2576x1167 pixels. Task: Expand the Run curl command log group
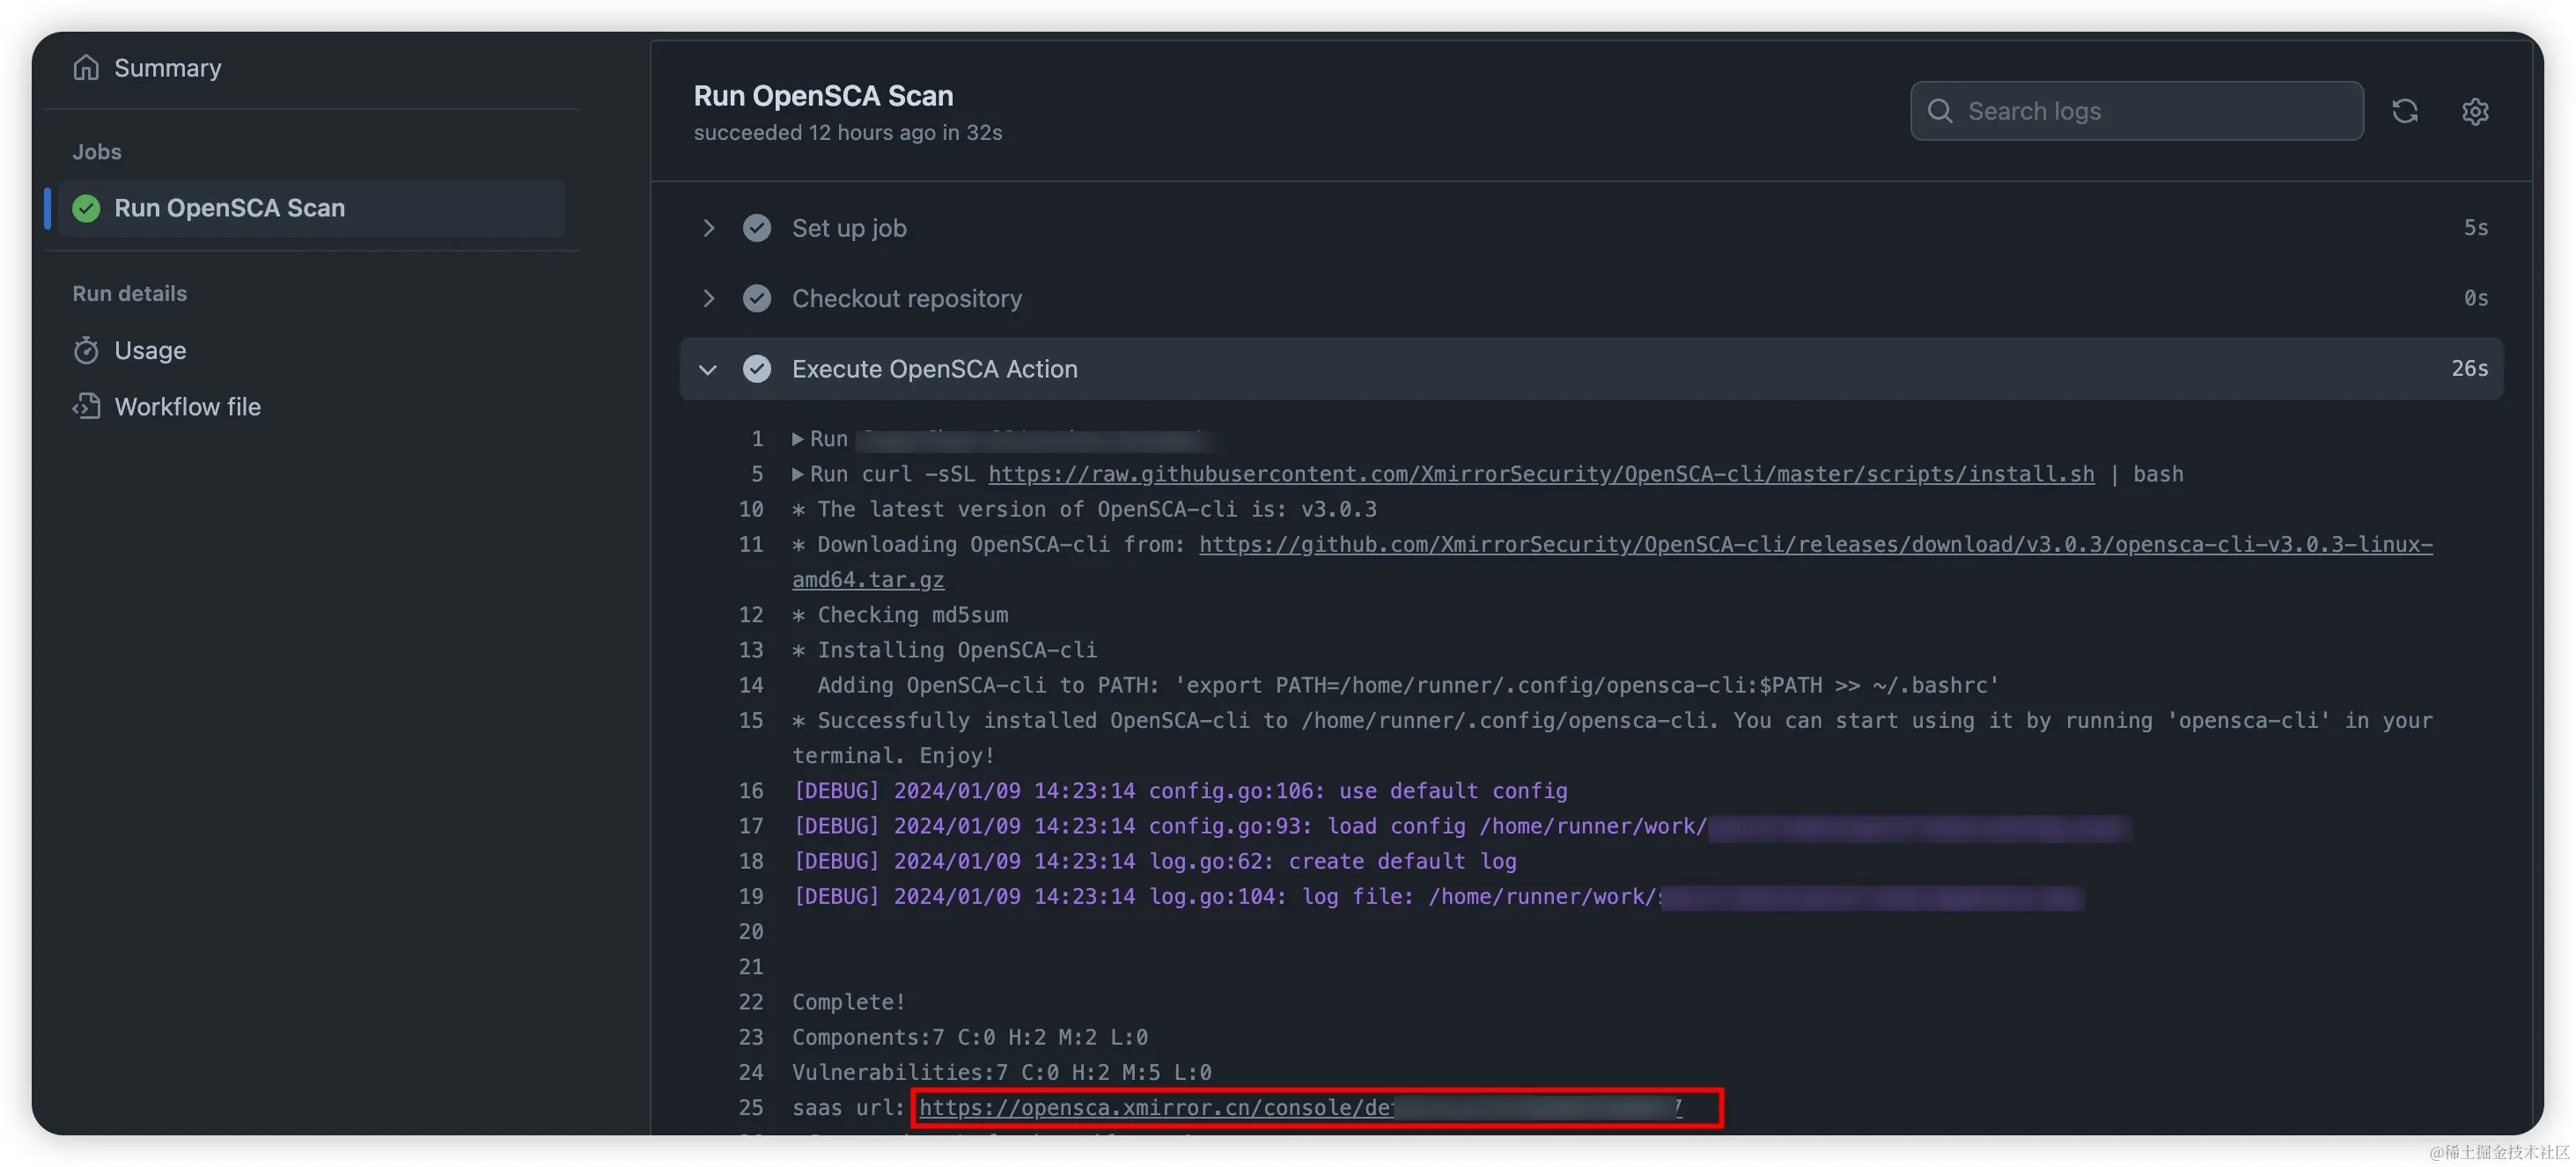(x=798, y=474)
